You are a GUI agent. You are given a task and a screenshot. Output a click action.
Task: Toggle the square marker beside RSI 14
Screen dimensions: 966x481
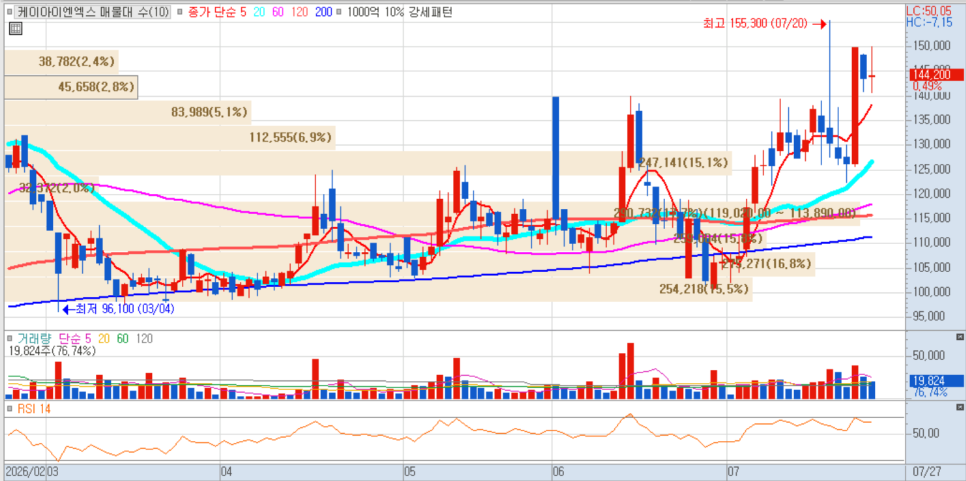coord(10,408)
